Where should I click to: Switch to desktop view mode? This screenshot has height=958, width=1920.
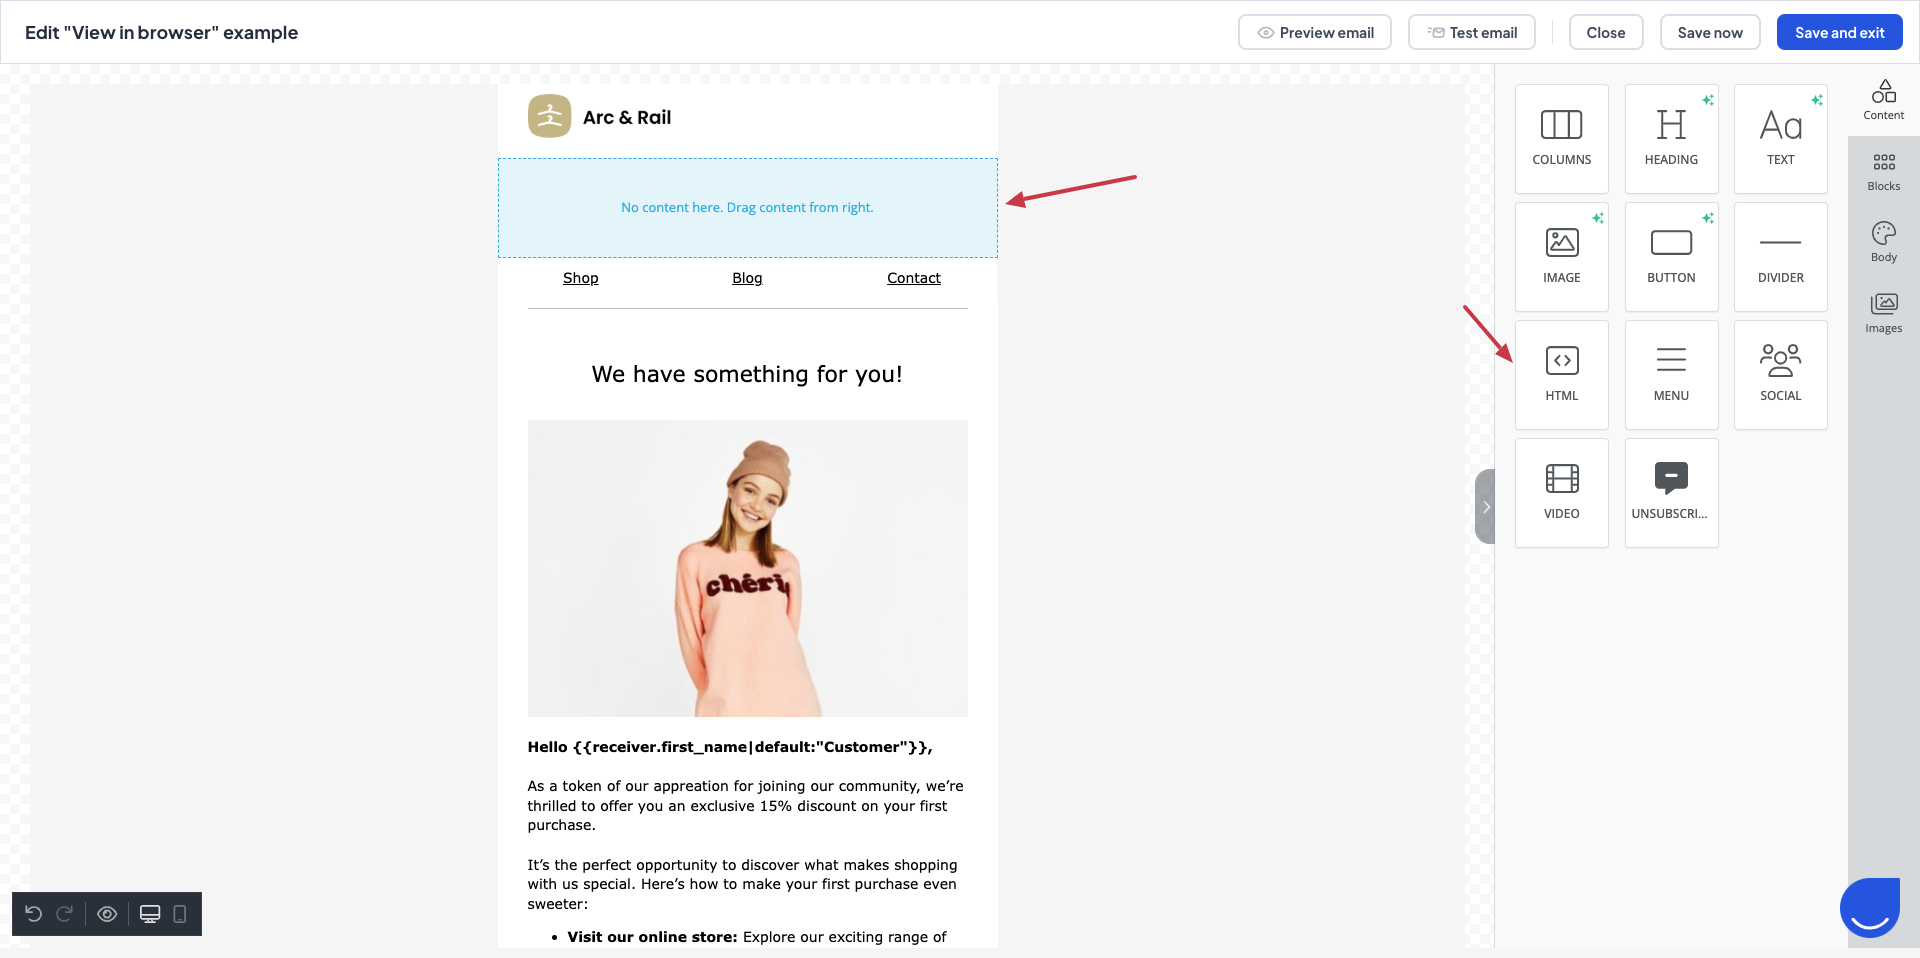(x=150, y=914)
